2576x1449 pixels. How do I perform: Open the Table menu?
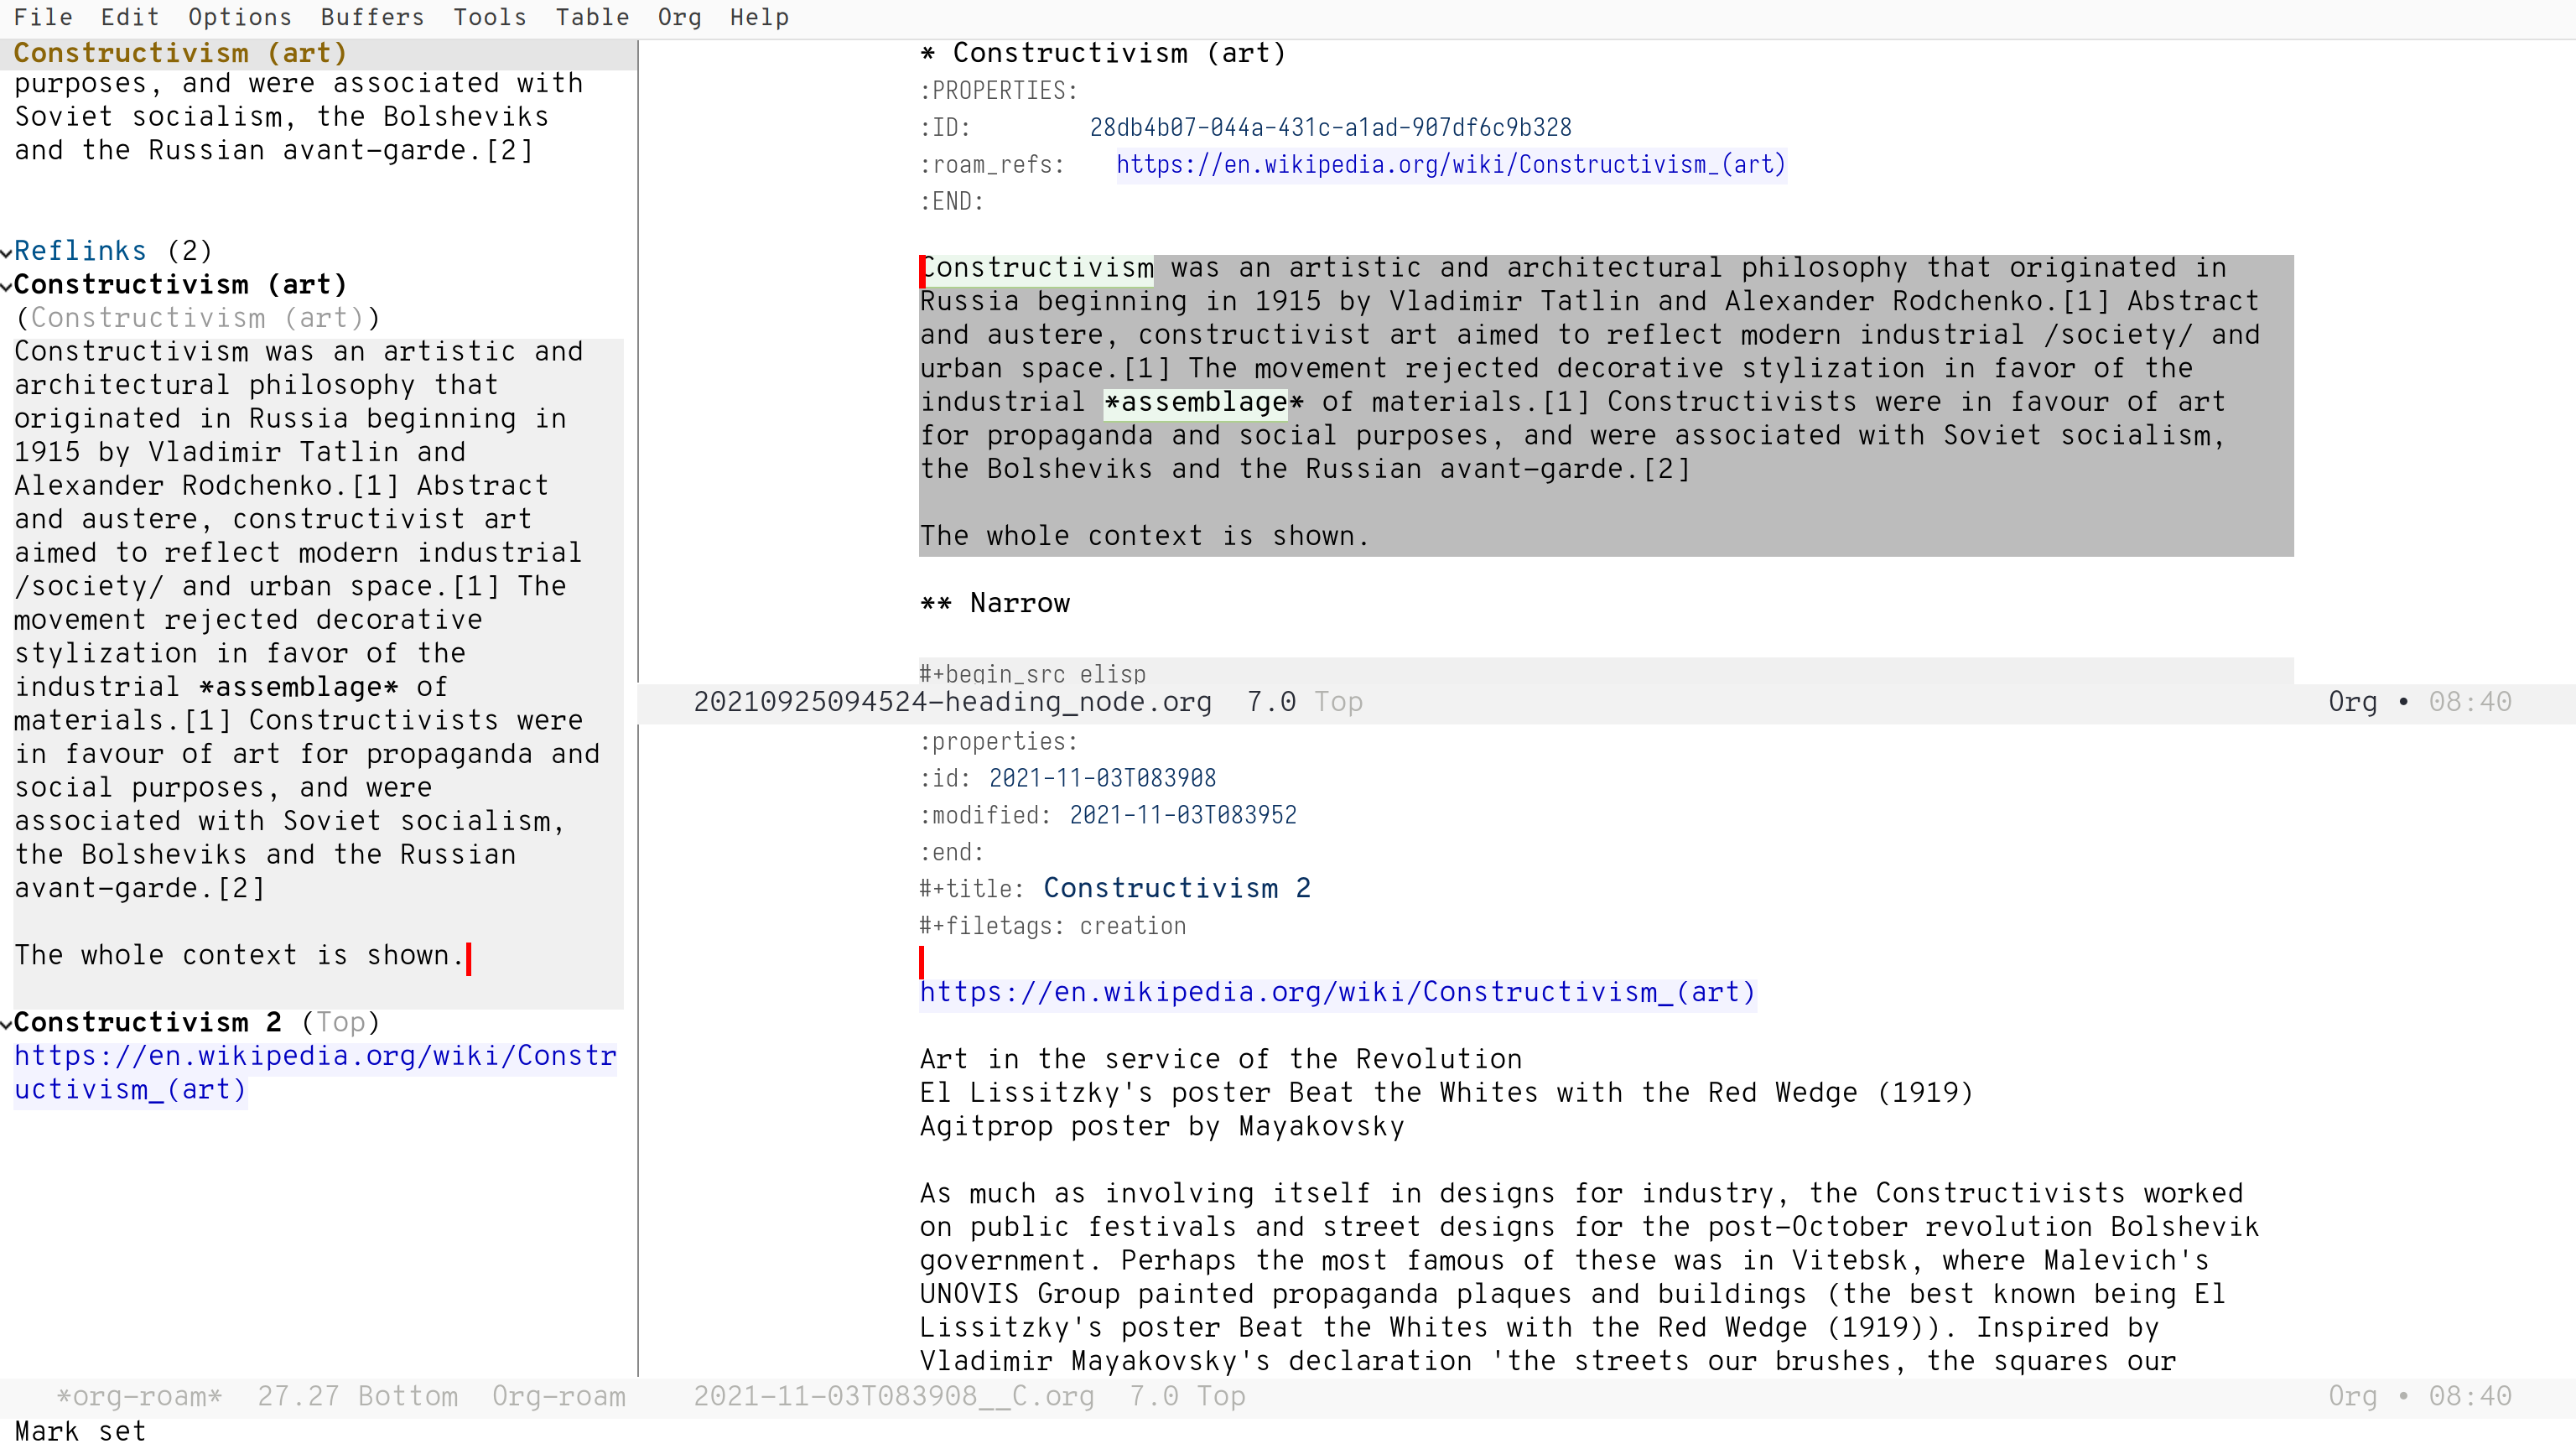(592, 17)
